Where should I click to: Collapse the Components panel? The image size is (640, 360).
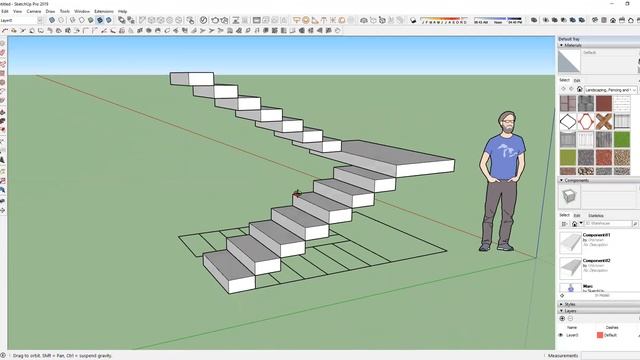pos(562,180)
